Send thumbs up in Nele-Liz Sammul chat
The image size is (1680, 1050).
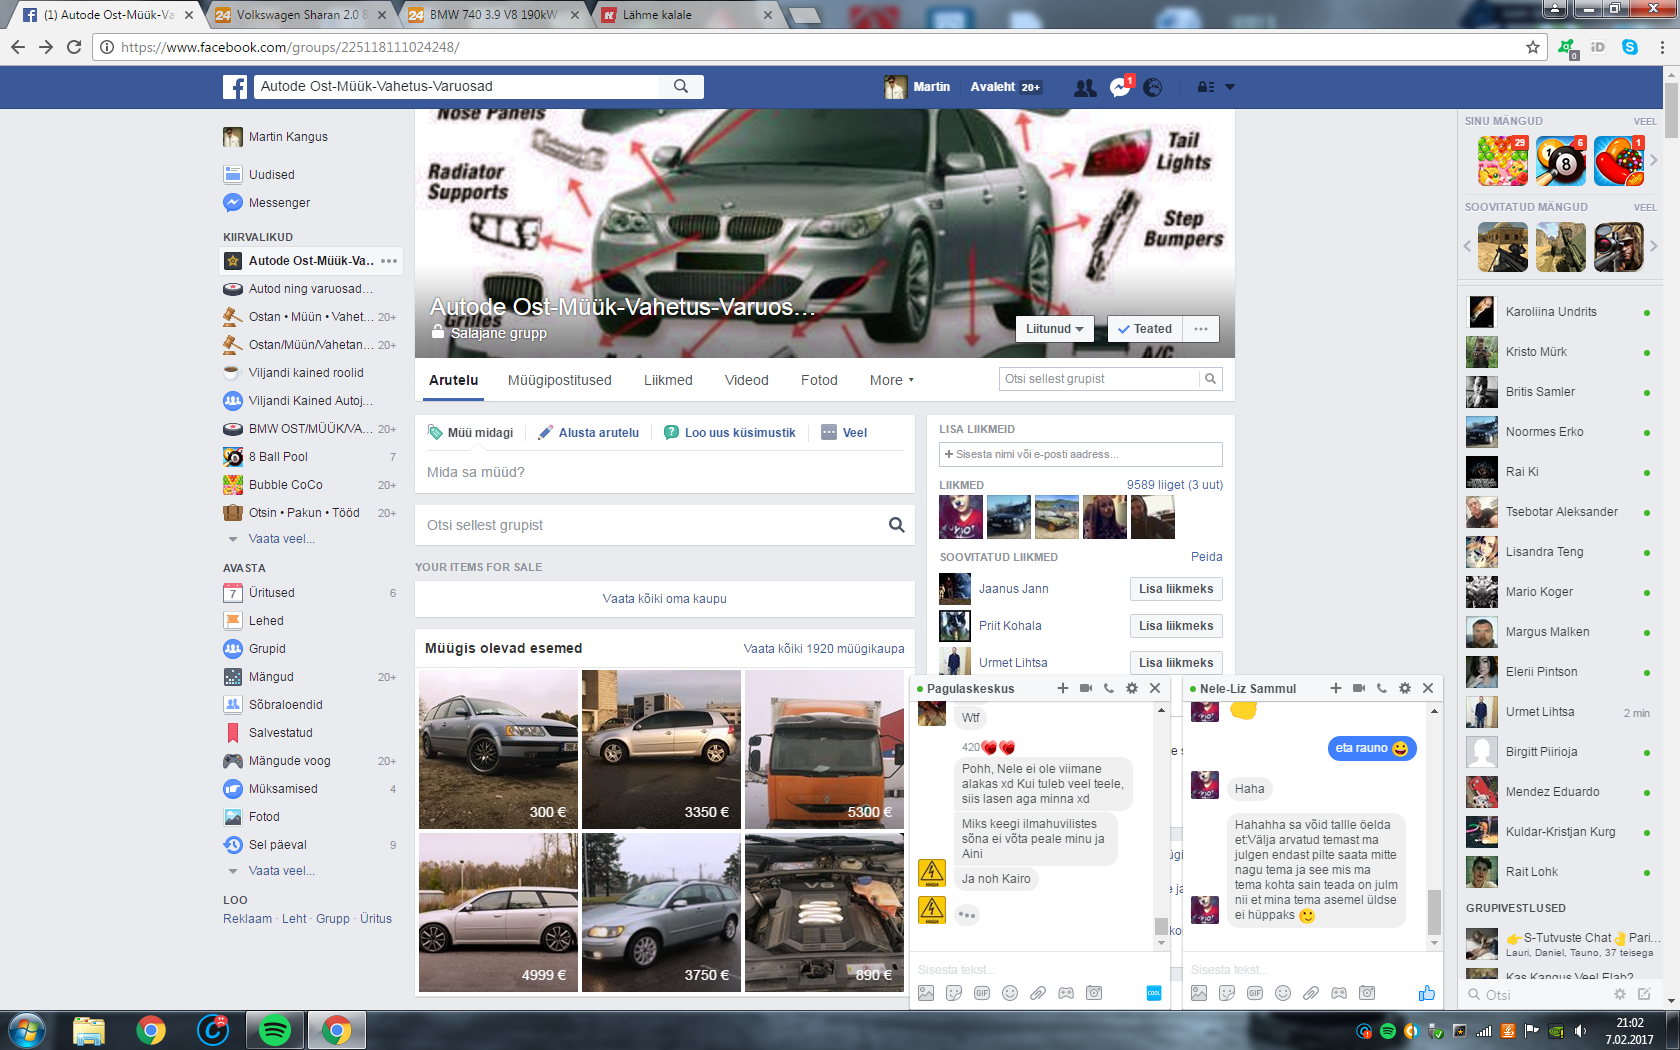click(1427, 993)
